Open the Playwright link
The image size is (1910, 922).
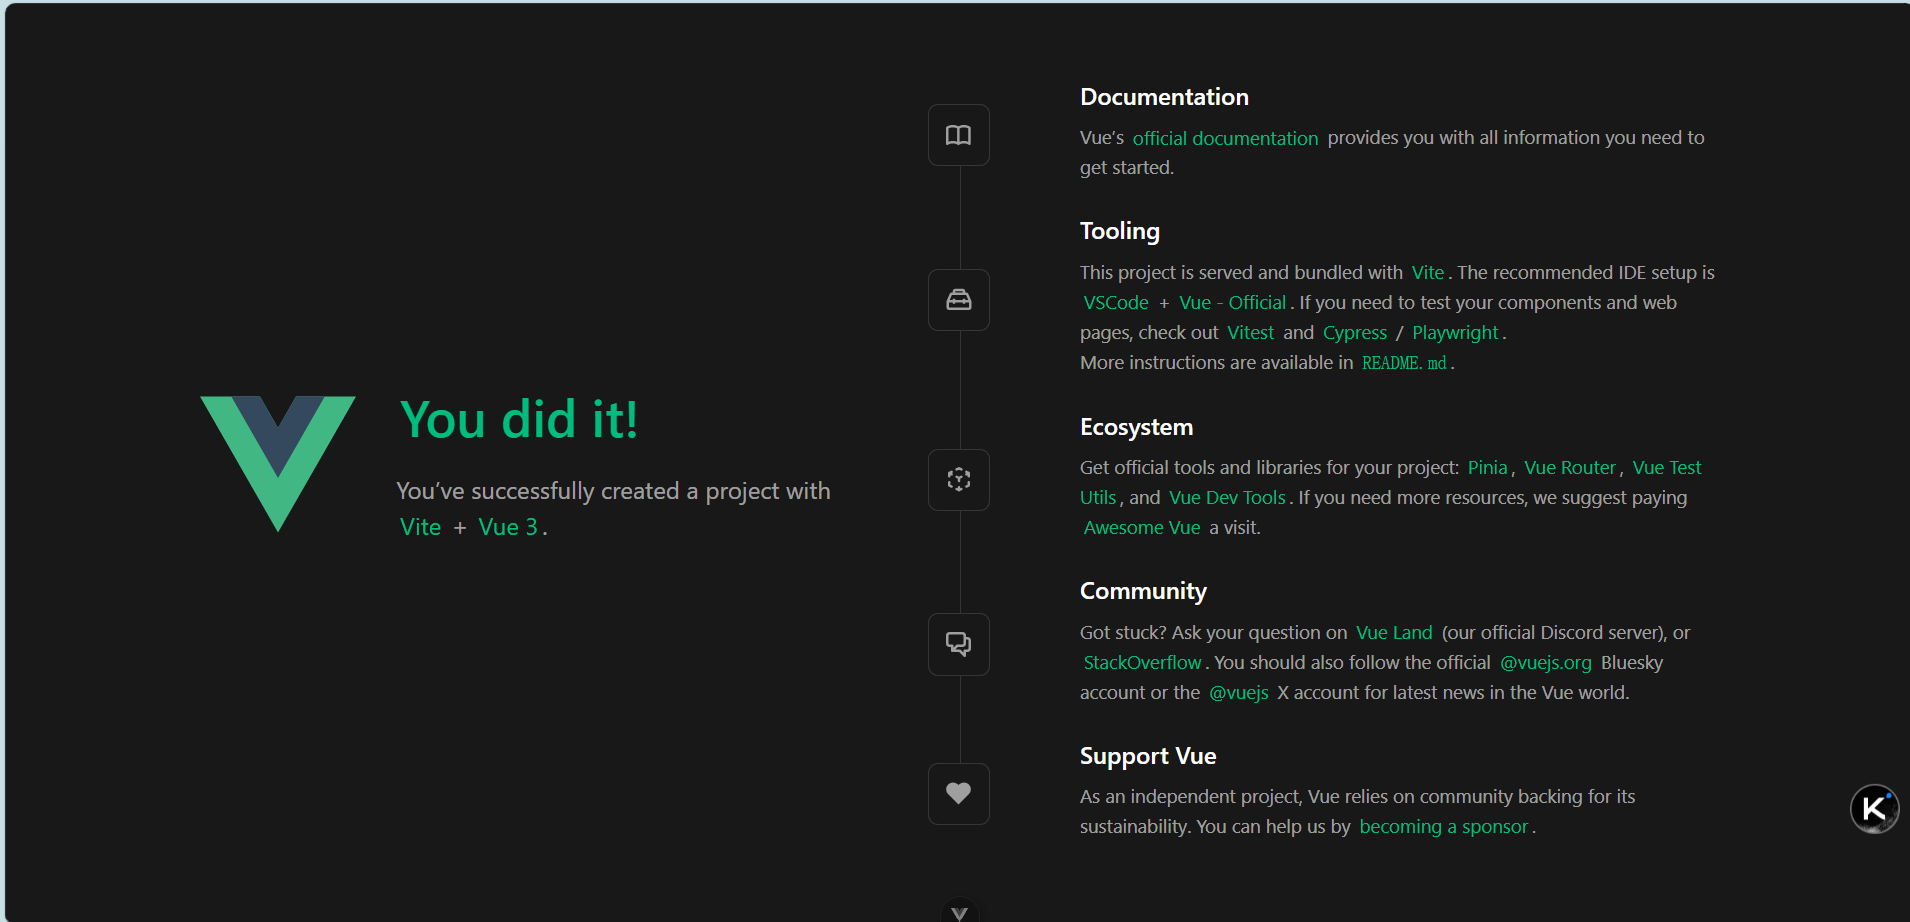(x=1455, y=332)
